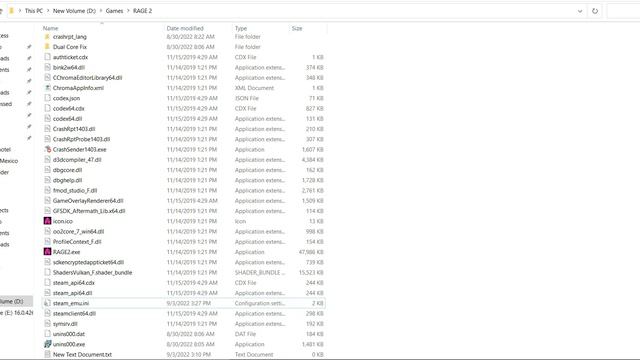Select fmod_studio_F.dll file name

click(75, 190)
